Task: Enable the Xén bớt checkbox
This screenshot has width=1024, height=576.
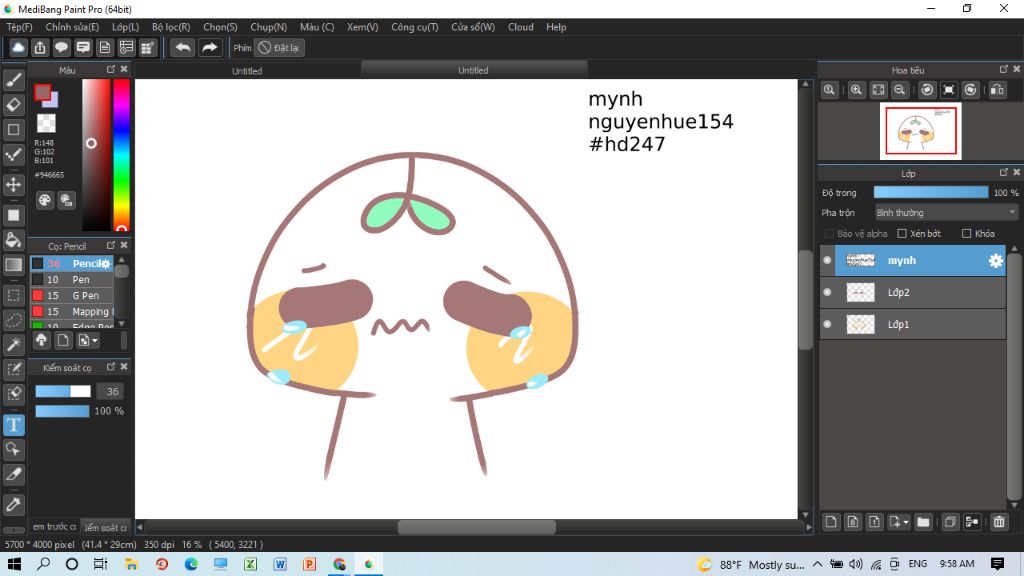Action: 902,234
